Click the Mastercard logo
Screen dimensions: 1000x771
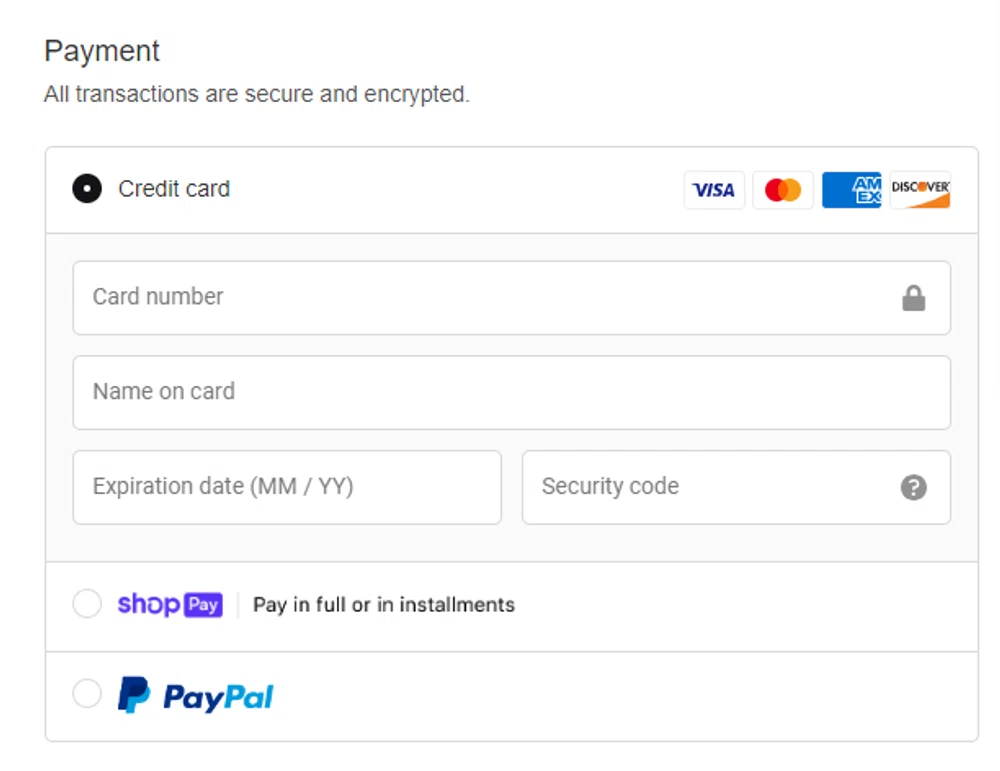(x=783, y=190)
